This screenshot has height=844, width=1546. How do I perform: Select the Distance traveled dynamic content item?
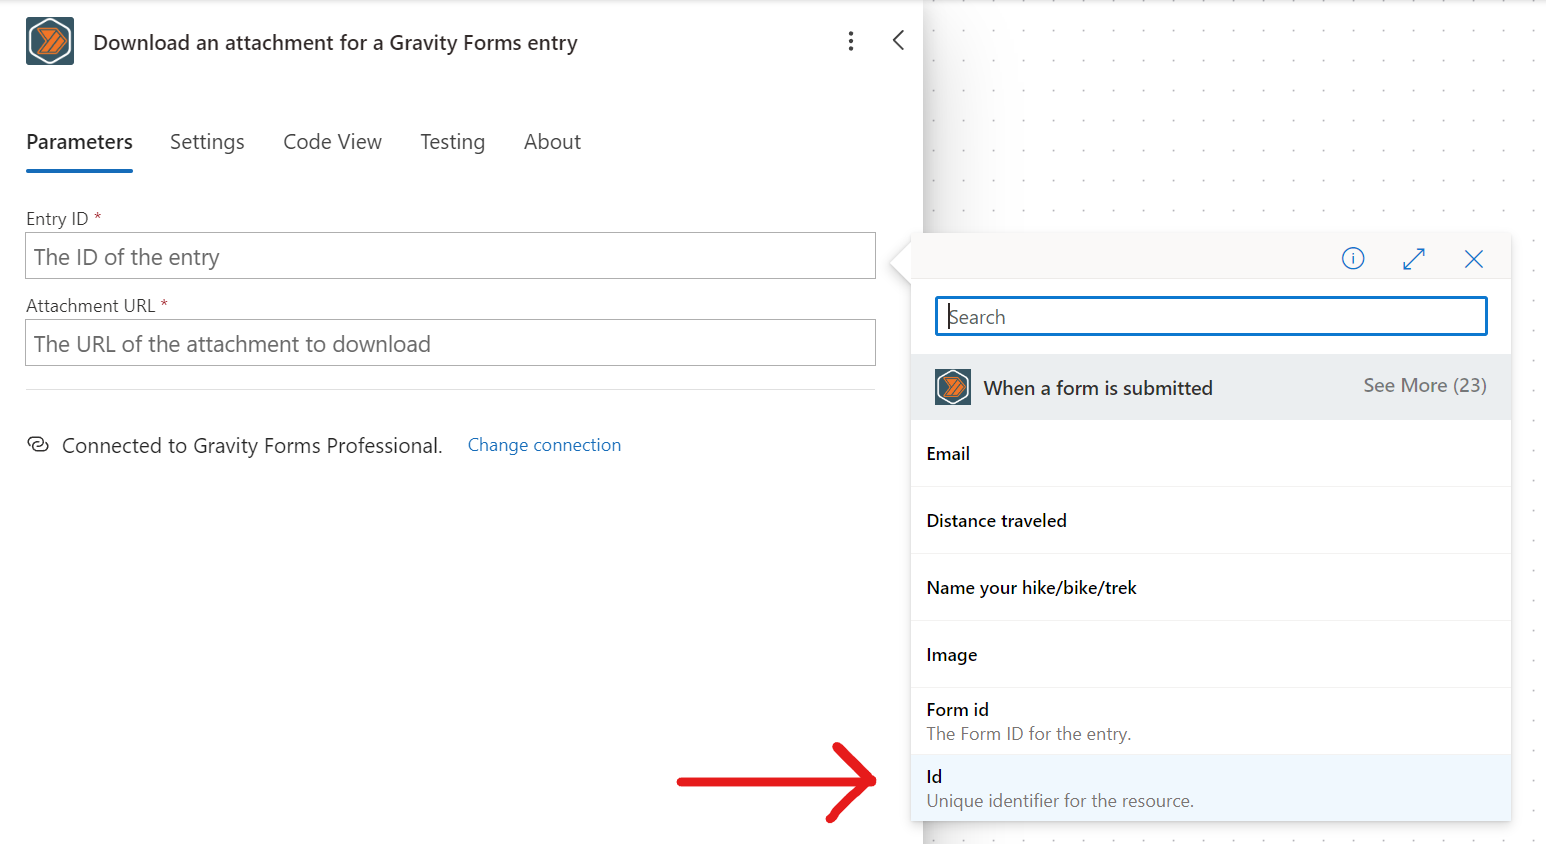(1211, 521)
